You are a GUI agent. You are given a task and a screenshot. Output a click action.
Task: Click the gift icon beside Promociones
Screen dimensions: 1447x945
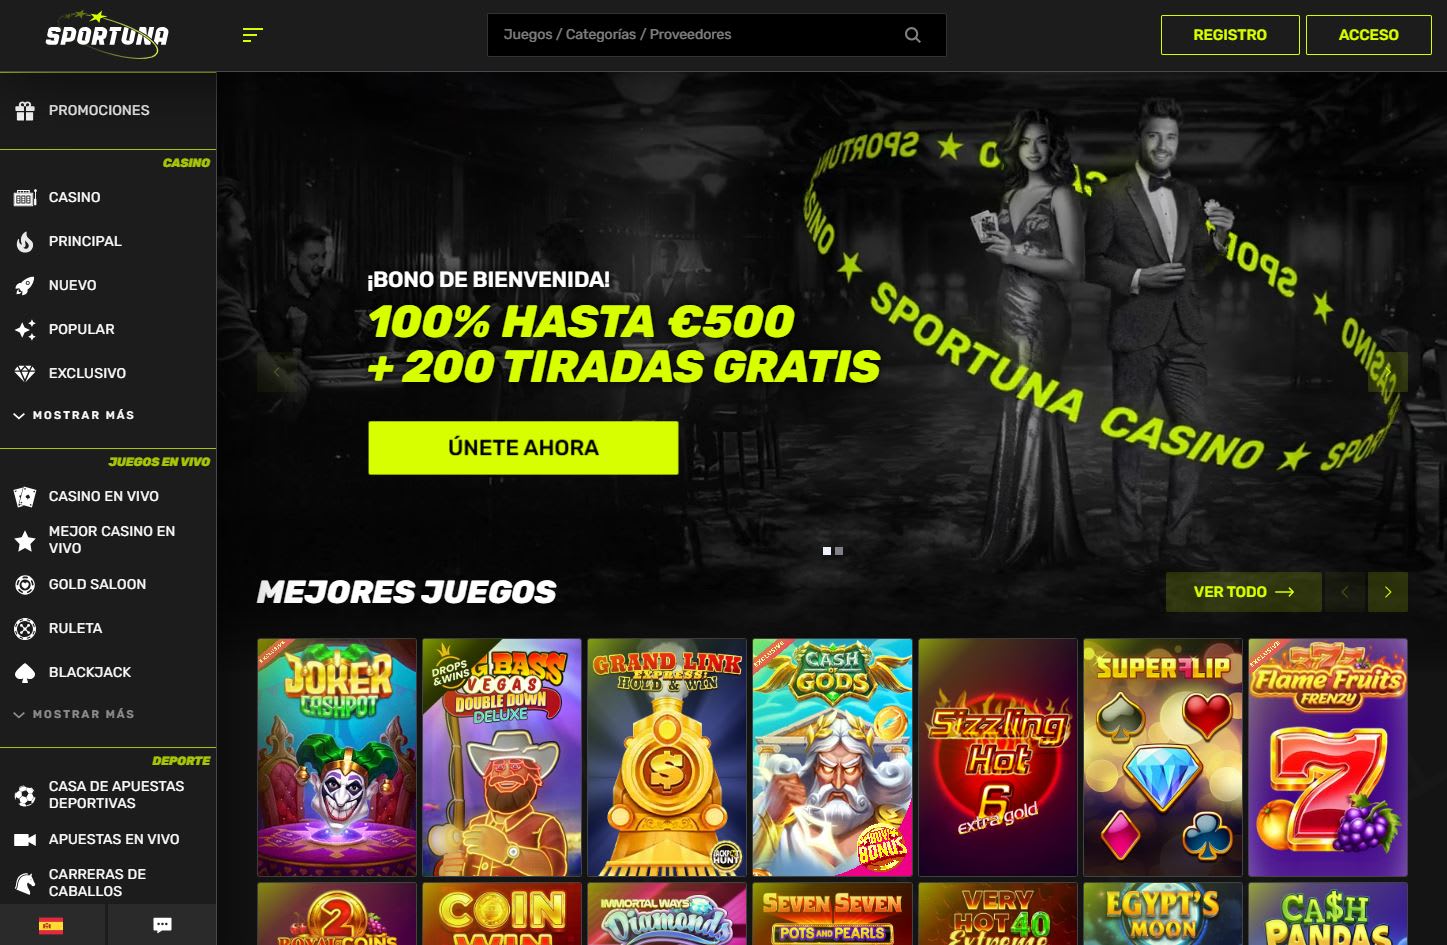tap(25, 111)
